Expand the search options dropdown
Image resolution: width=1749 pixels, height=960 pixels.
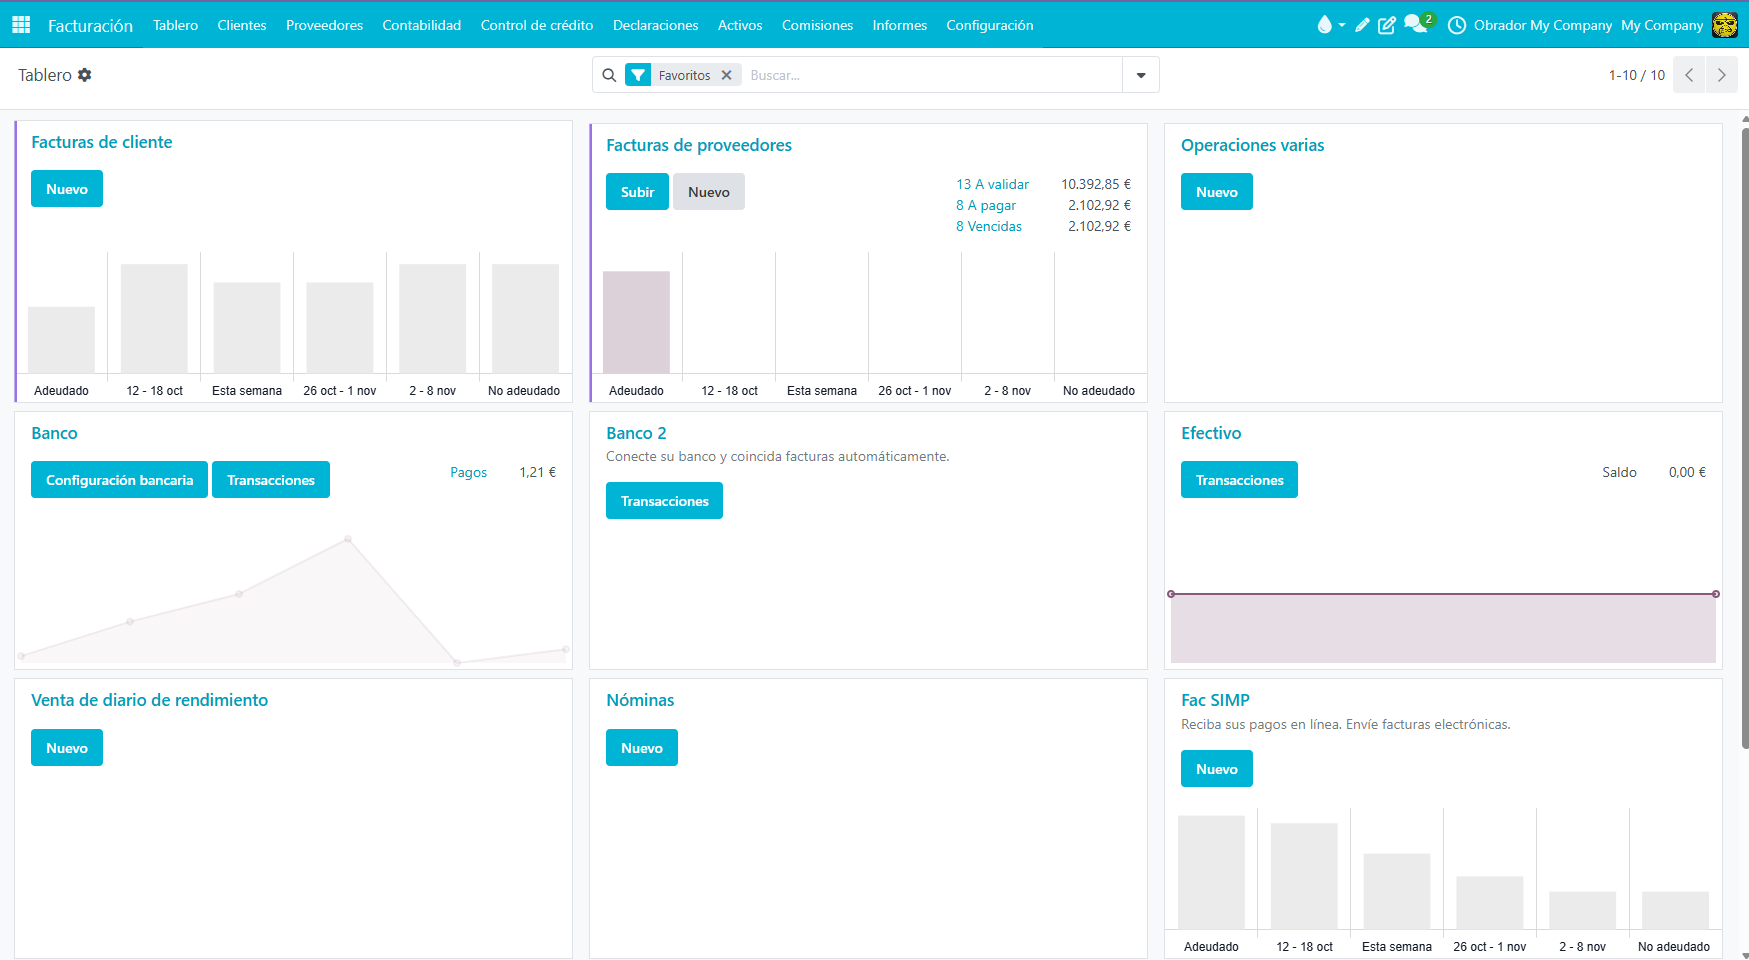coord(1141,75)
